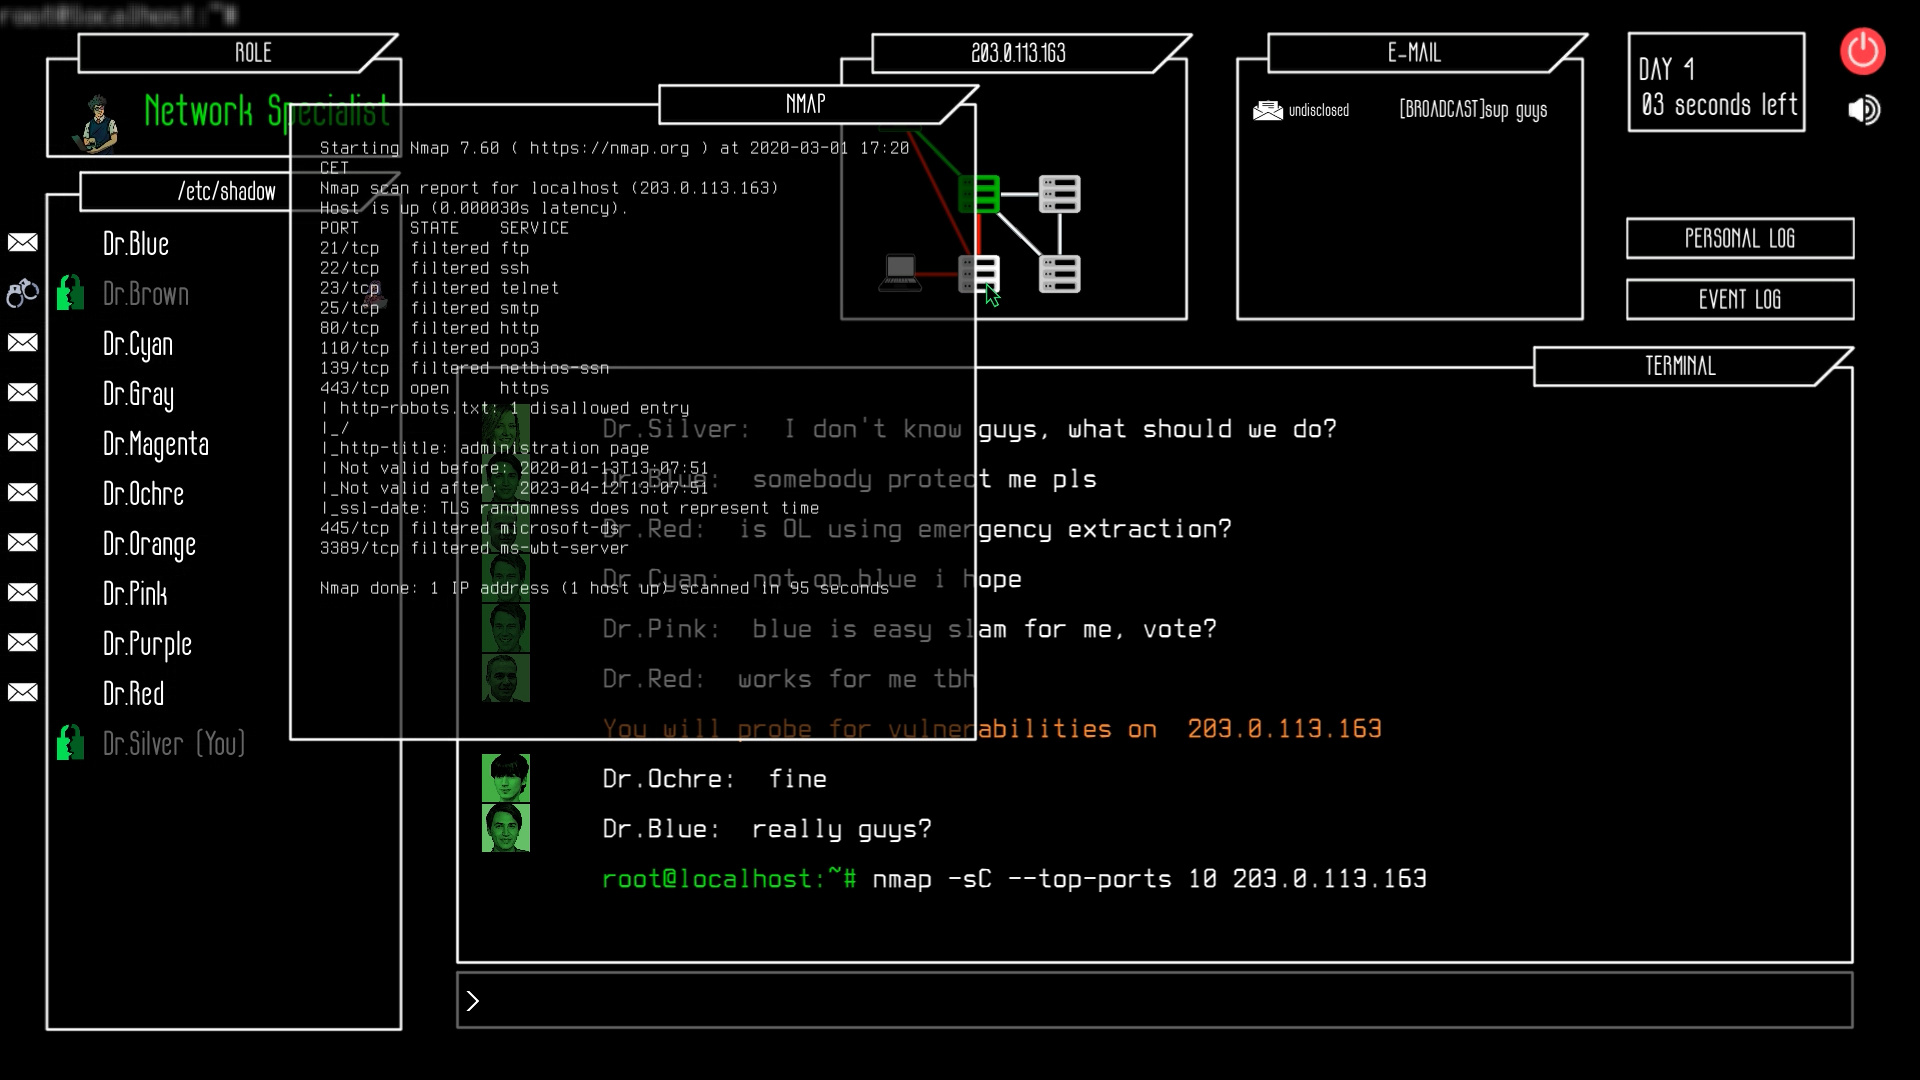This screenshot has height=1080, width=1920.
Task: Toggle the padlock next to Dr.Silver (You)
Action: coord(69,743)
